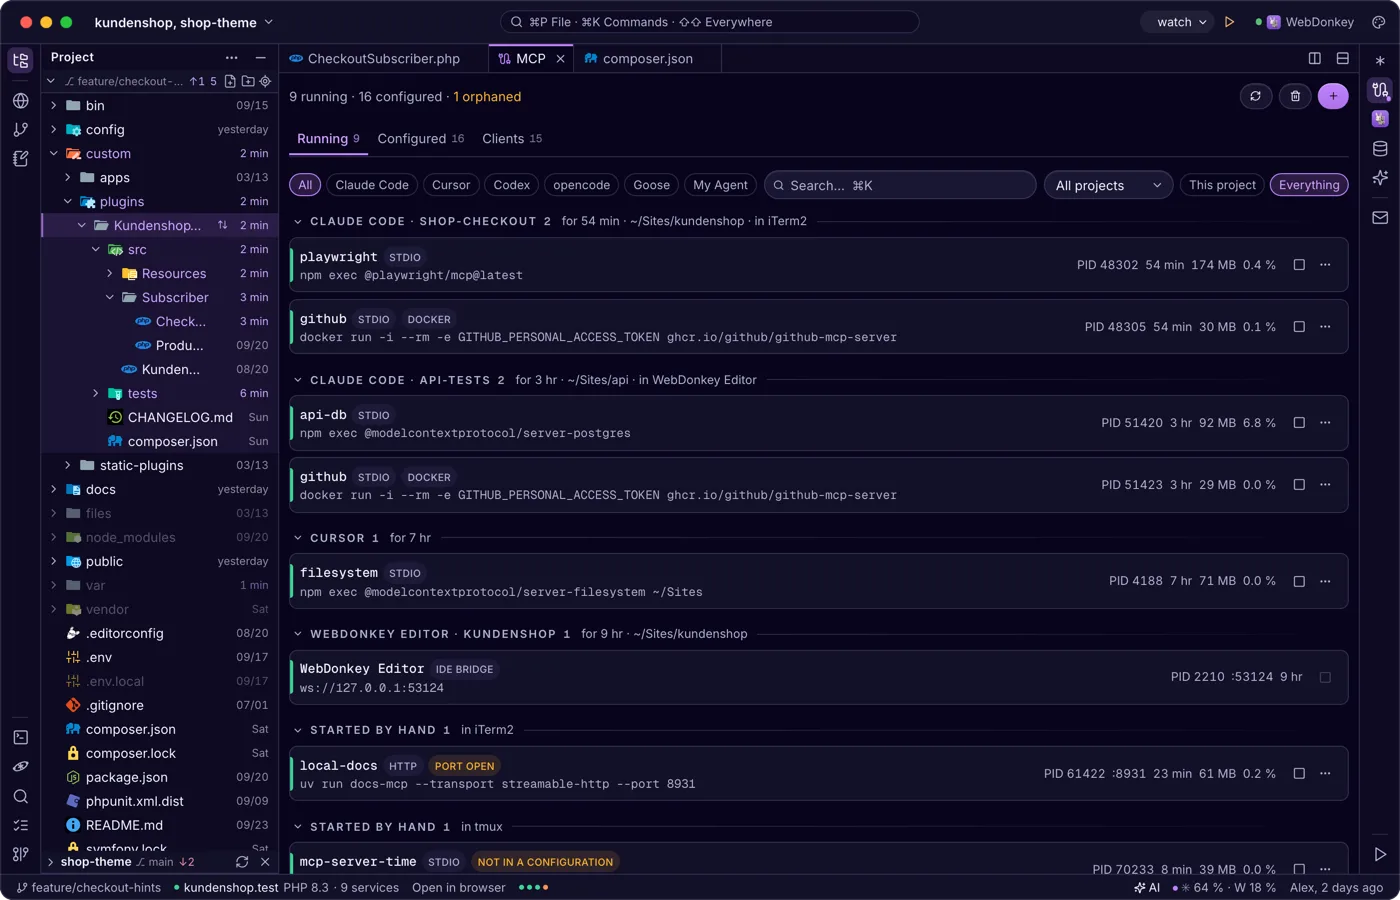Screen dimensions: 1400x900
Task: Filter servers by Claude Code
Action: pos(372,185)
